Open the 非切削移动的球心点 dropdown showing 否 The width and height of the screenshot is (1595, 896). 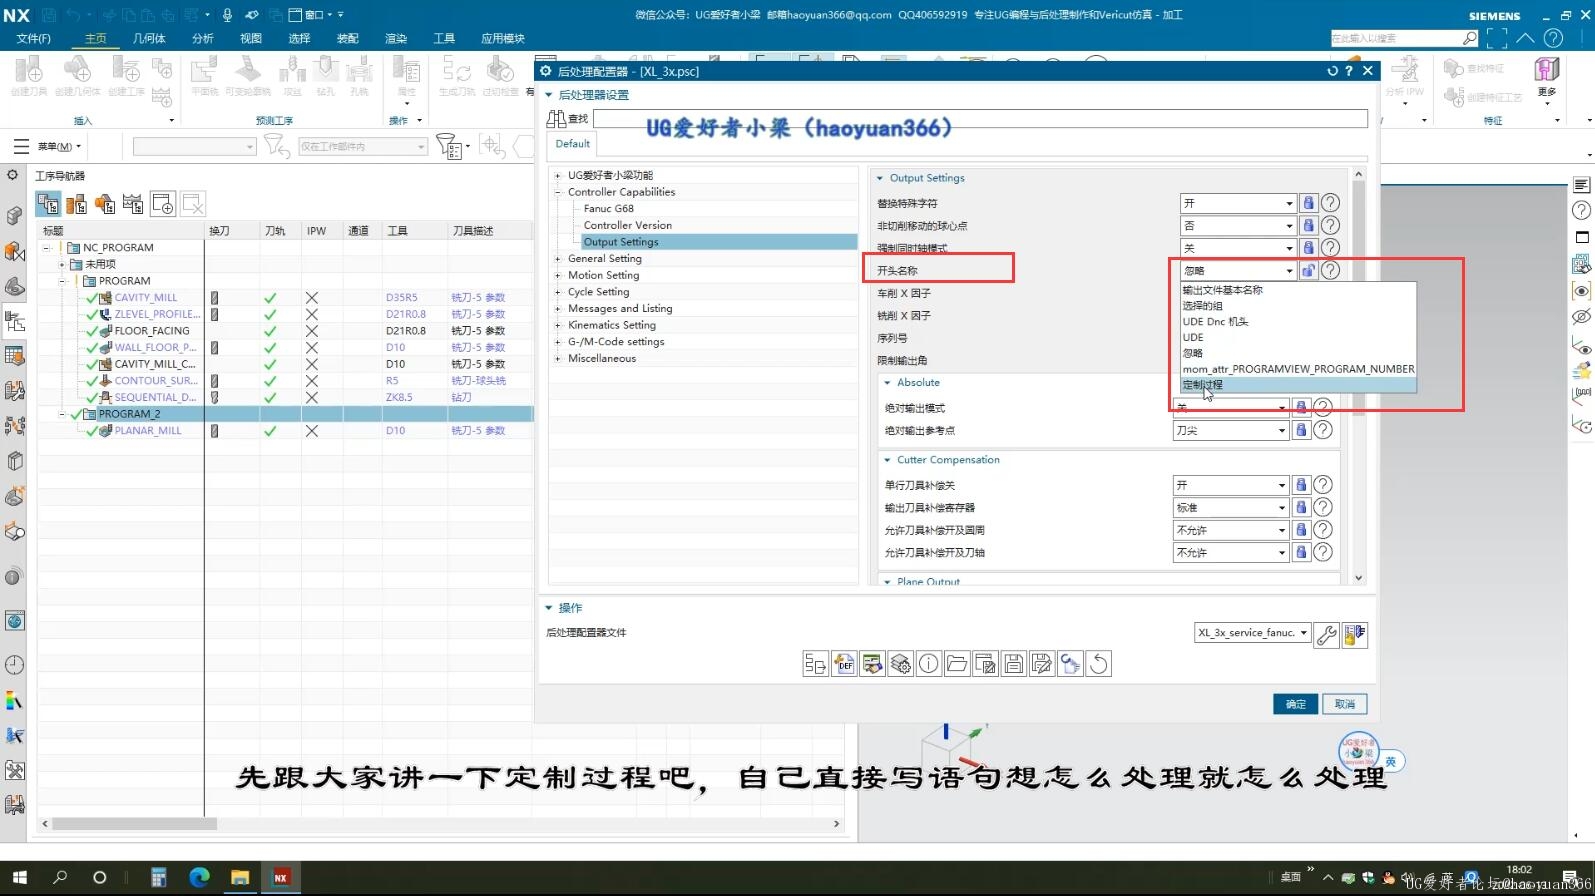click(1238, 226)
